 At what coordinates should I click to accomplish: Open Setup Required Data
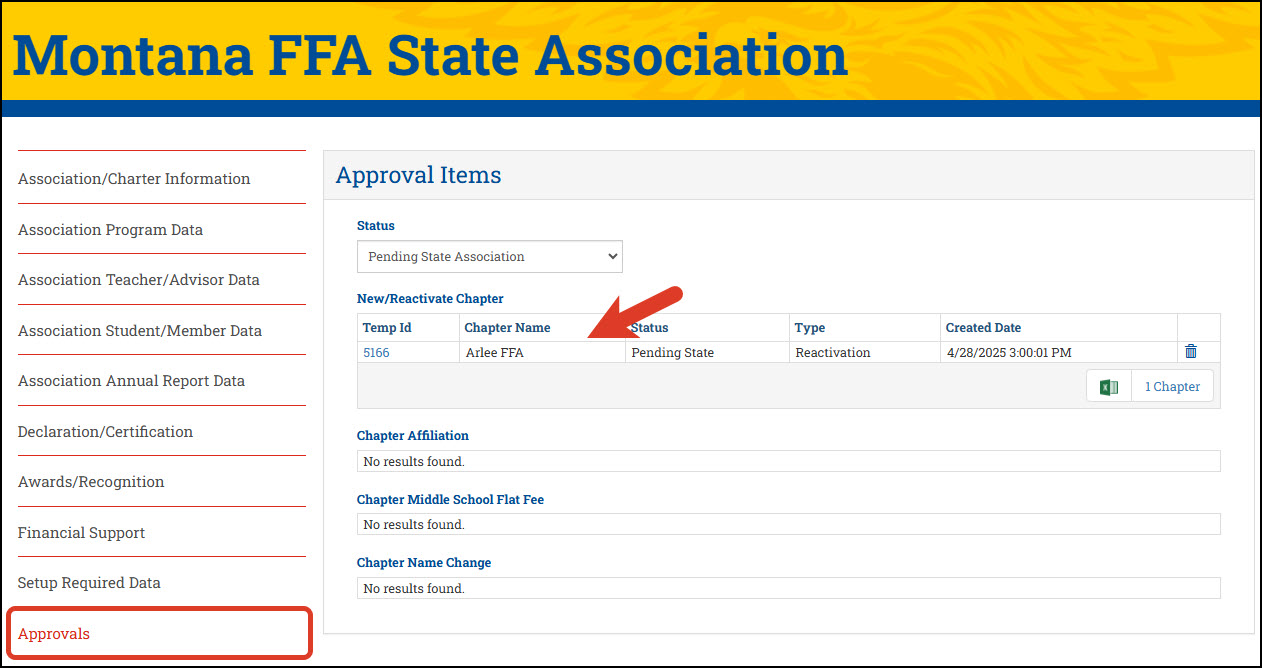coord(89,583)
